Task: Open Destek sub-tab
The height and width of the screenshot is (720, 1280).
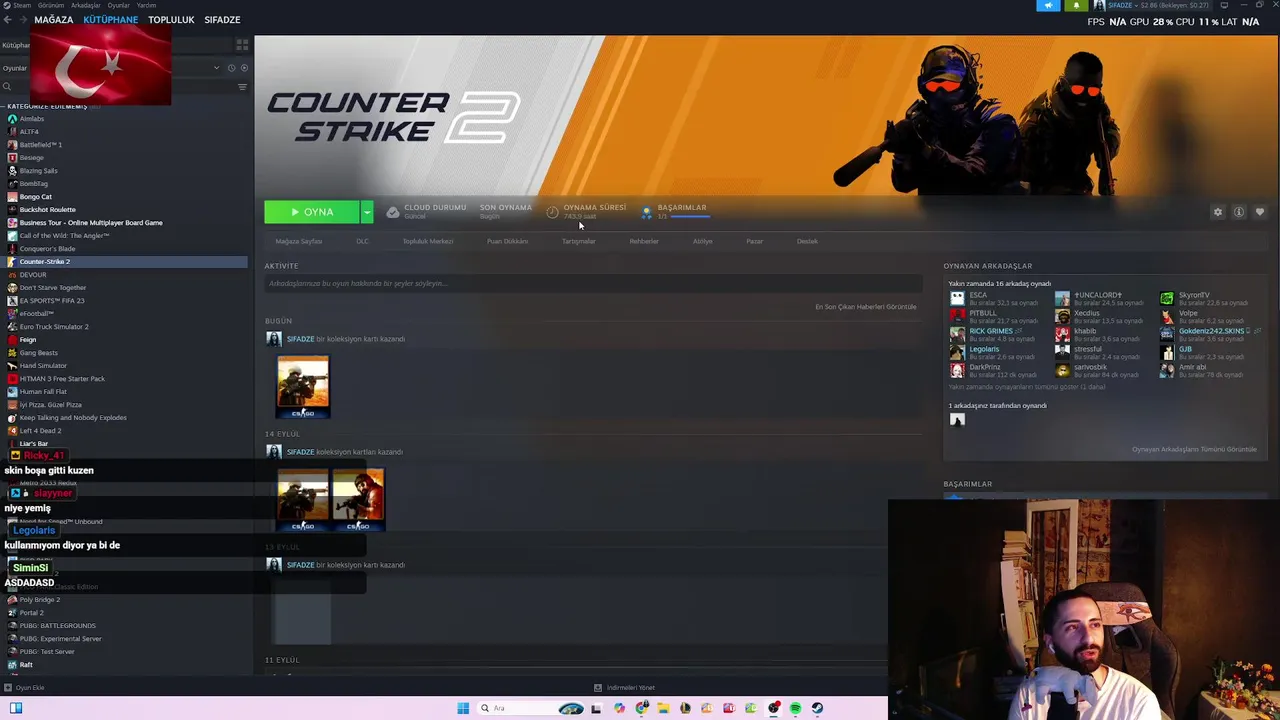Action: click(x=807, y=241)
